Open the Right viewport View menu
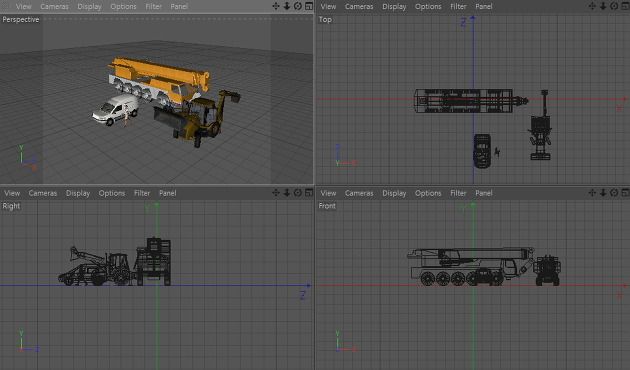 (x=12, y=193)
